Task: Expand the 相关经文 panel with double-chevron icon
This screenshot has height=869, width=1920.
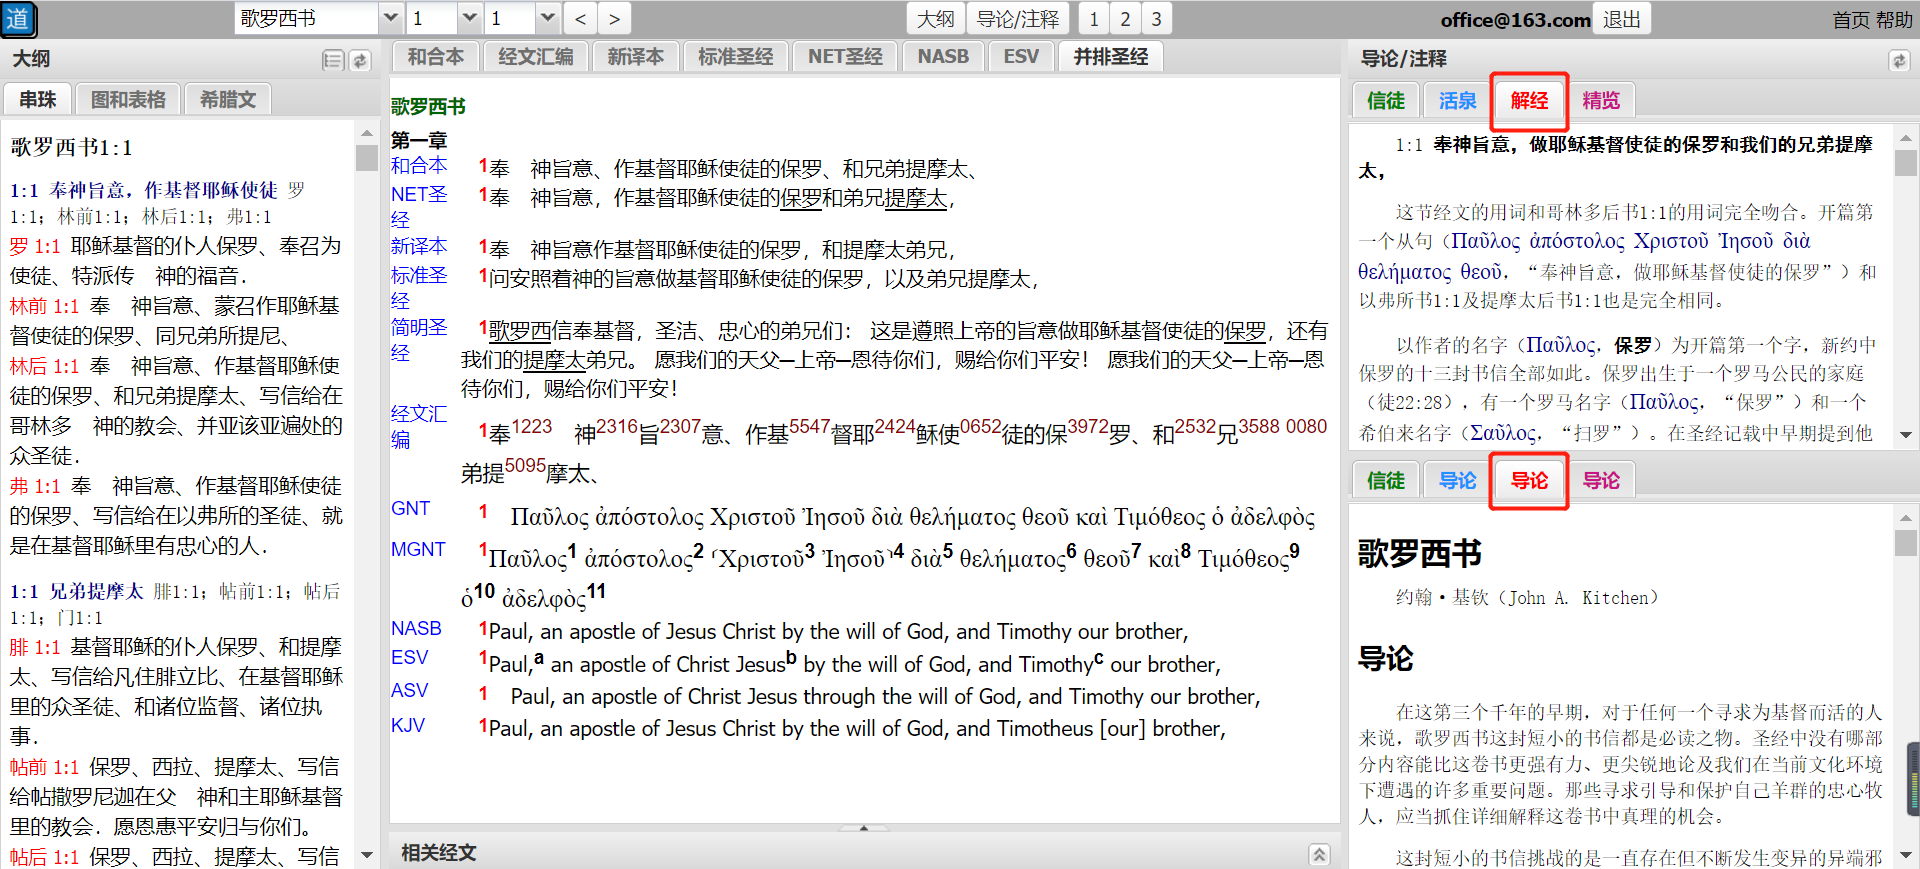Action: tap(1319, 853)
